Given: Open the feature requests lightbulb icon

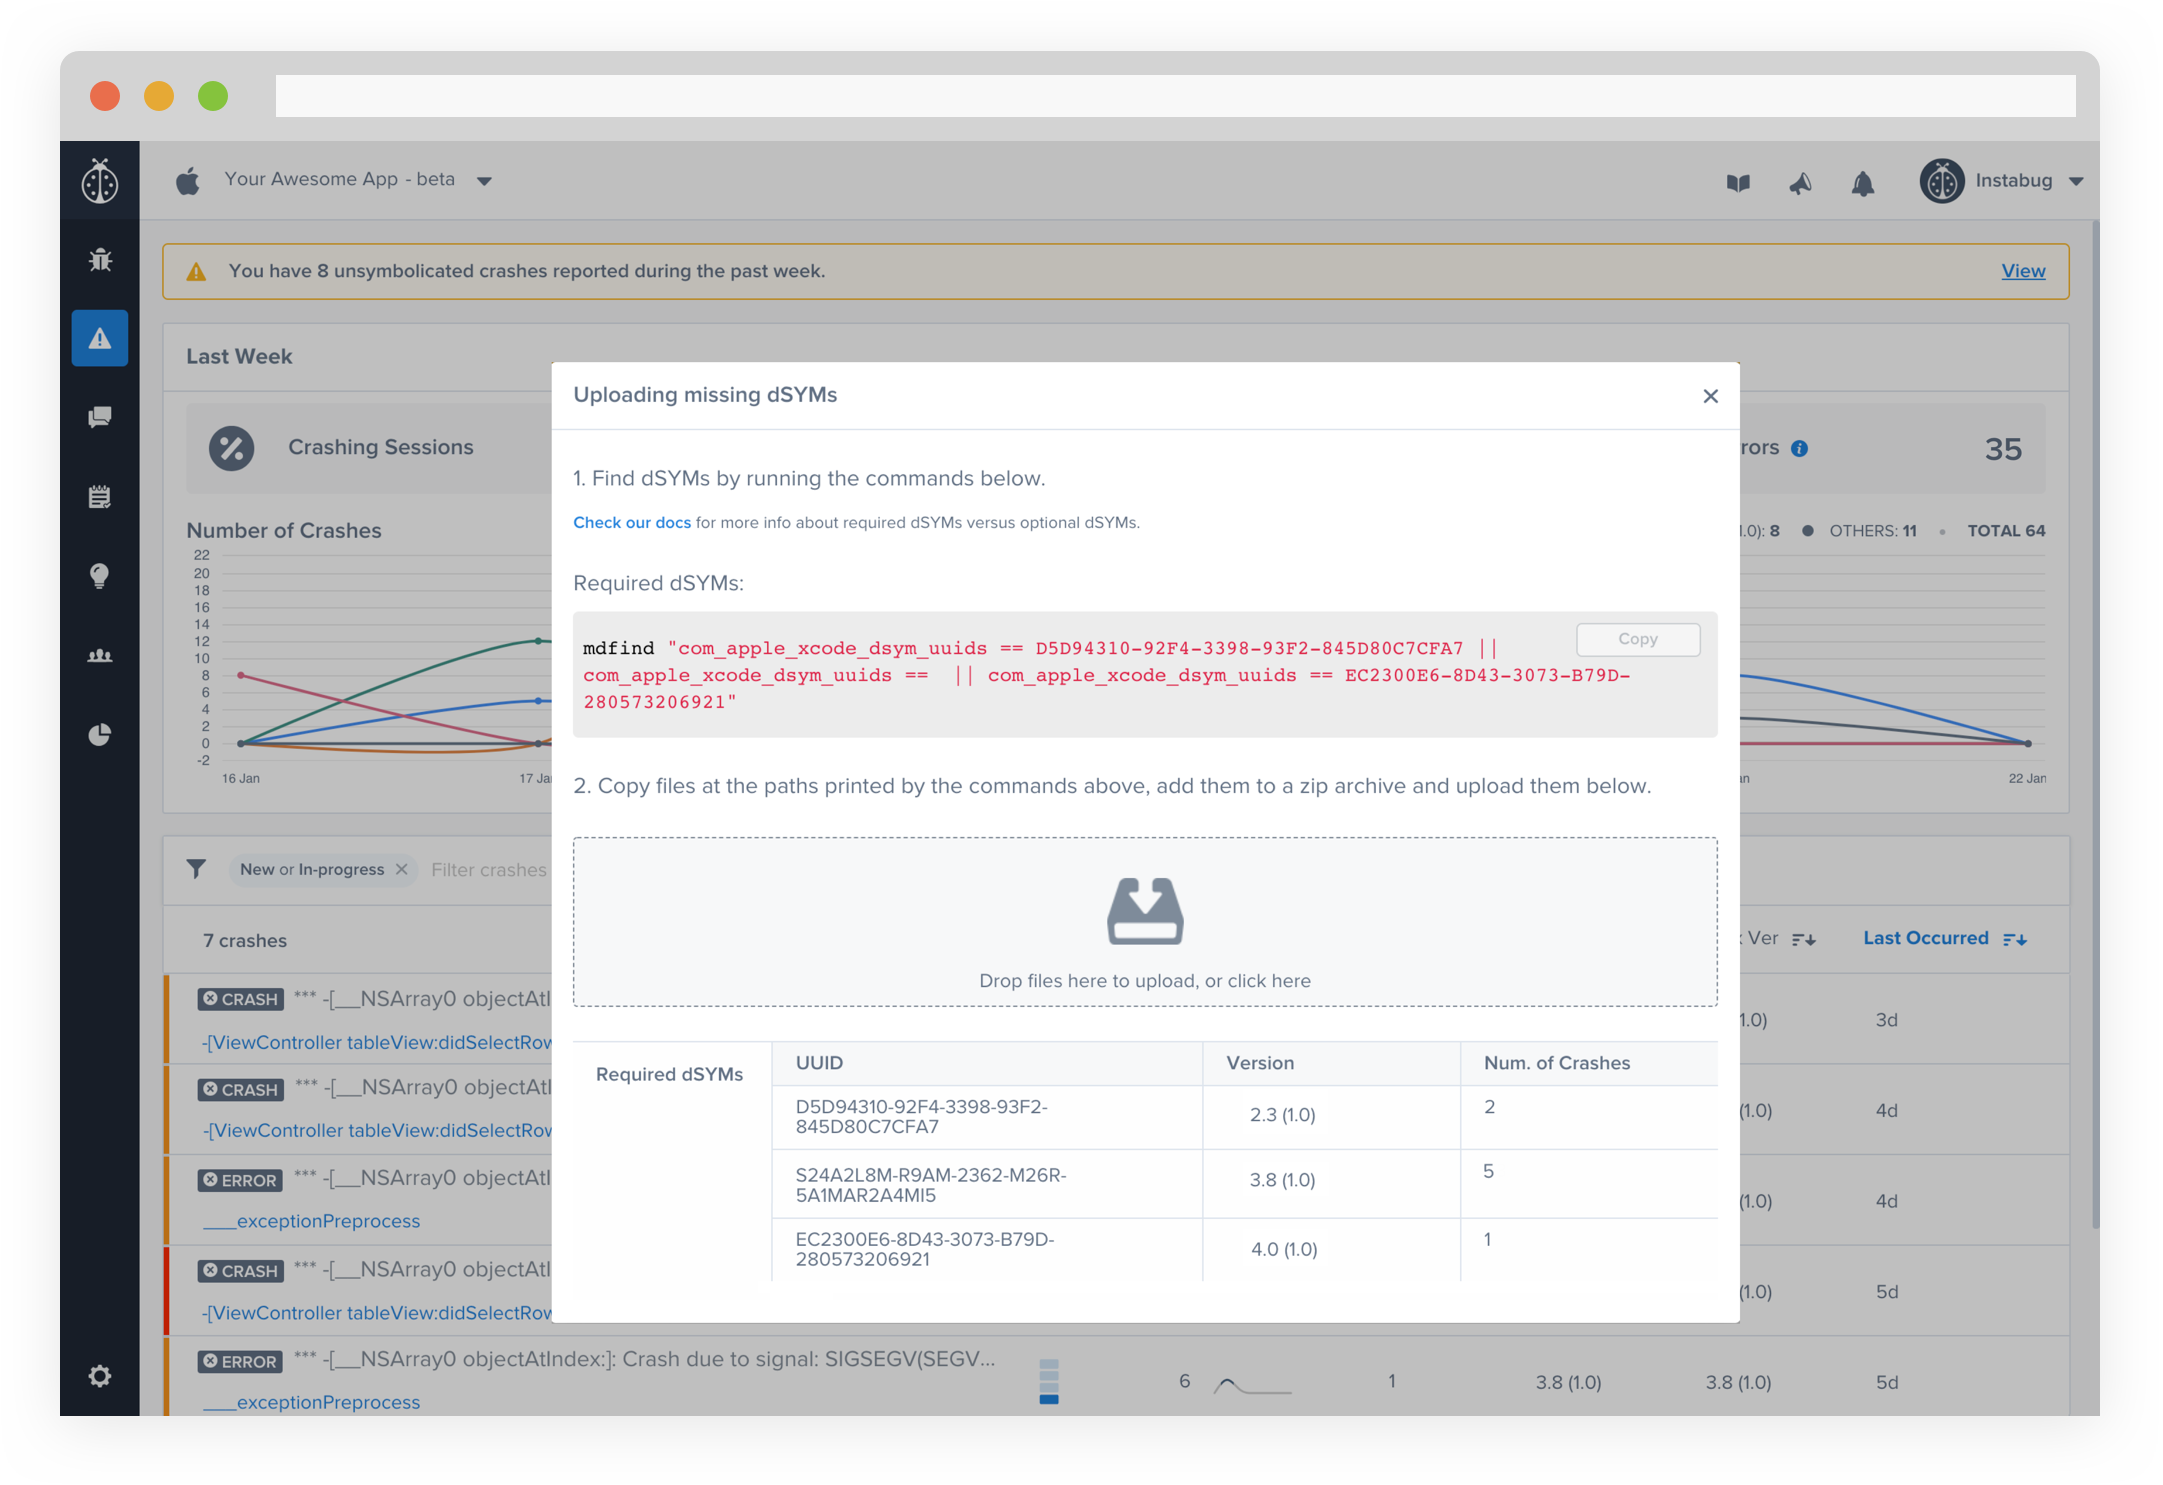Looking at the screenshot, I should 100,576.
